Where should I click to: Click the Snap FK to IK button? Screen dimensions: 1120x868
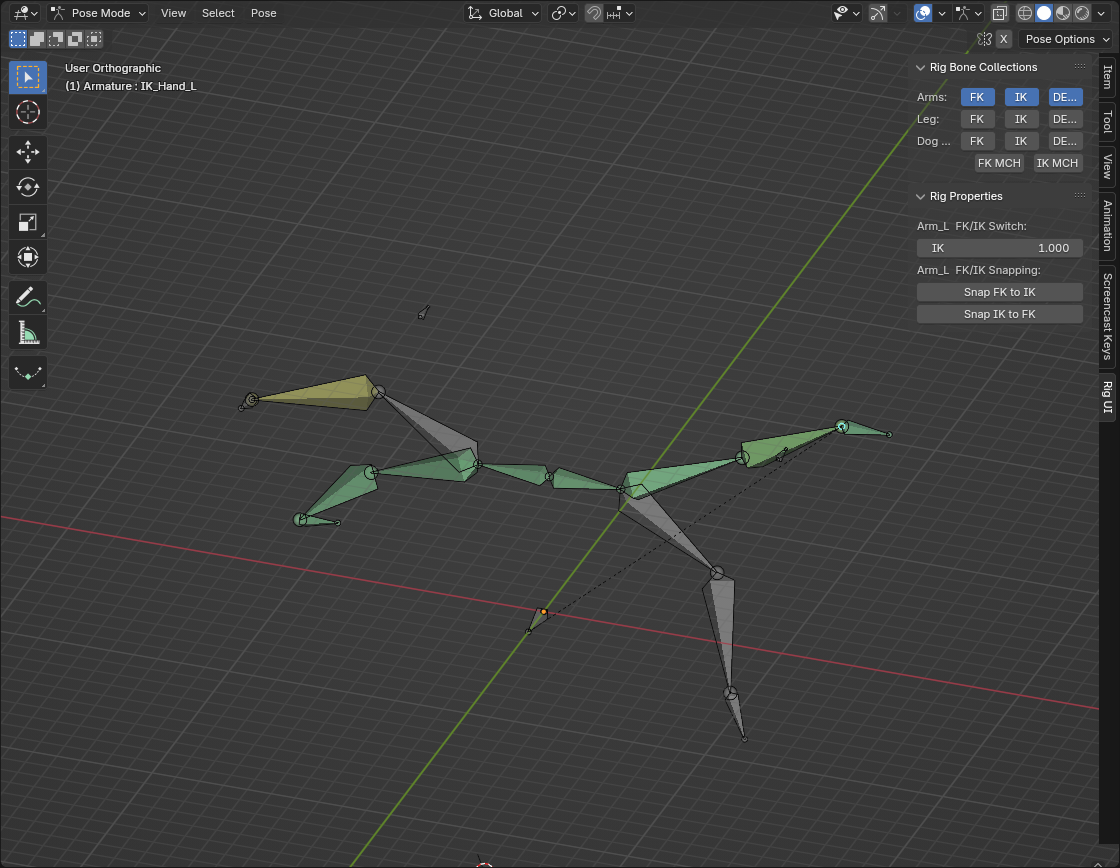coord(999,292)
